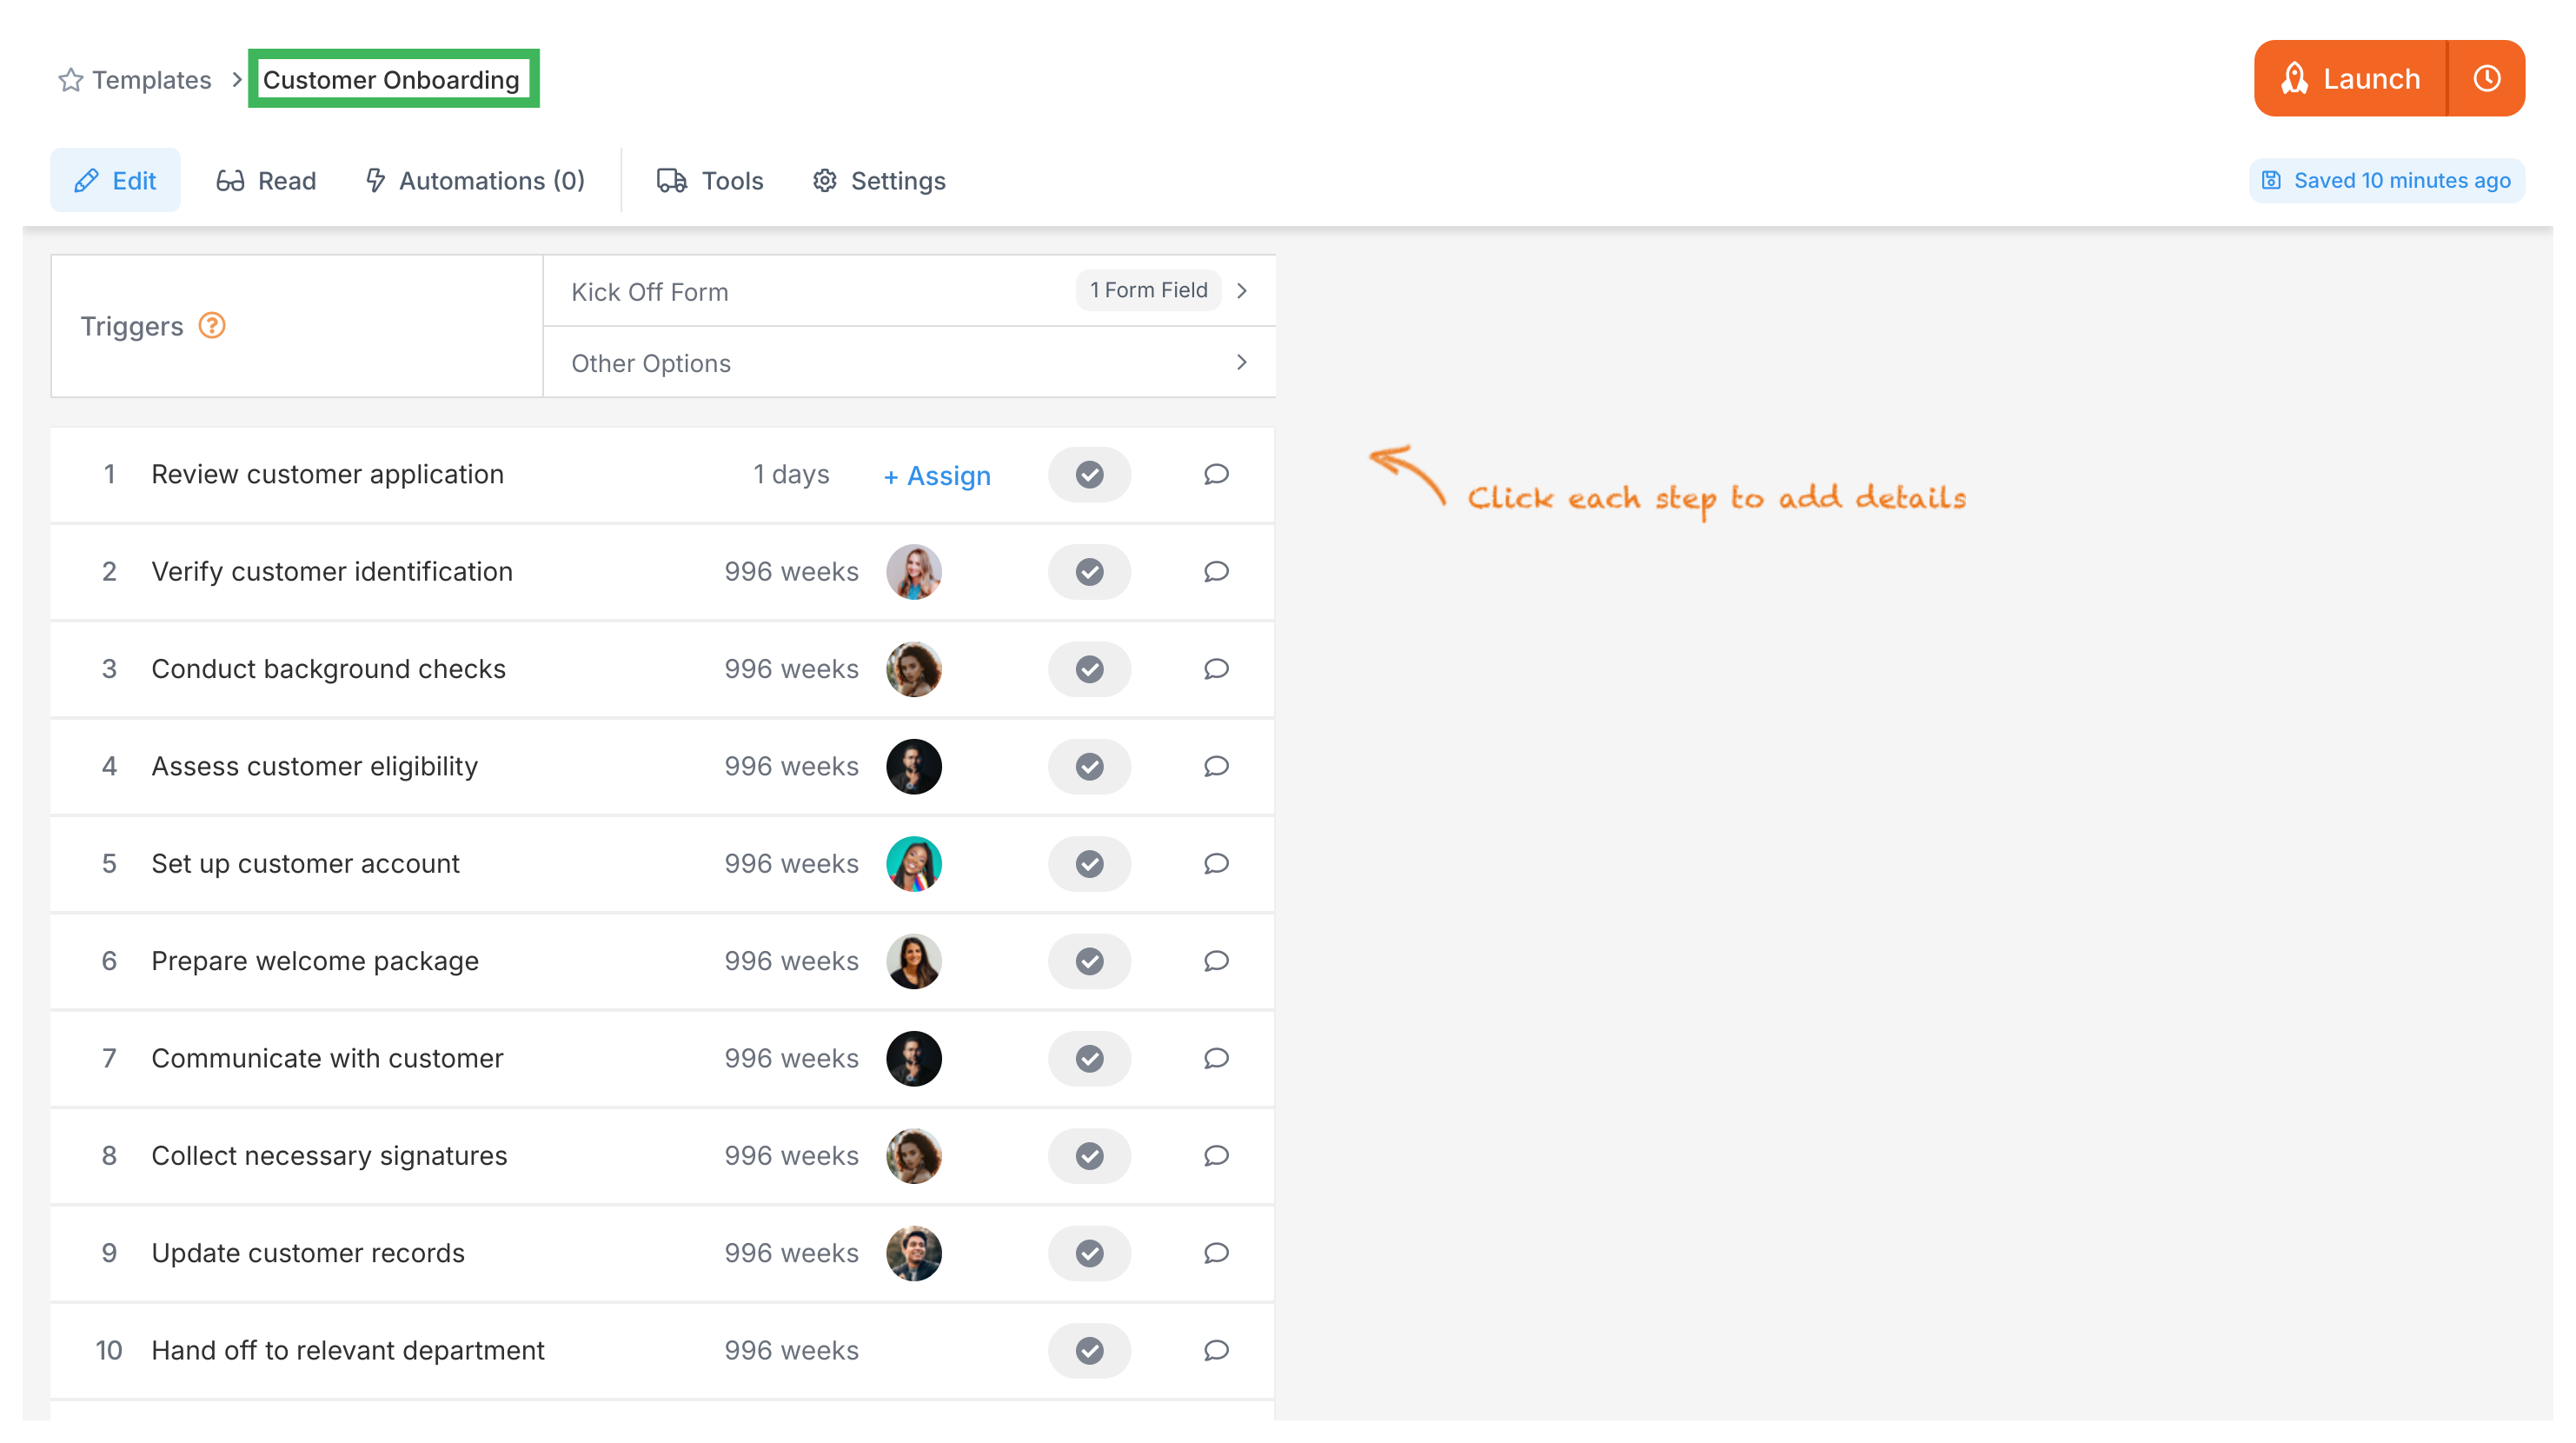Click the avatar icon on step 2
The width and height of the screenshot is (2576, 1443).
click(913, 570)
